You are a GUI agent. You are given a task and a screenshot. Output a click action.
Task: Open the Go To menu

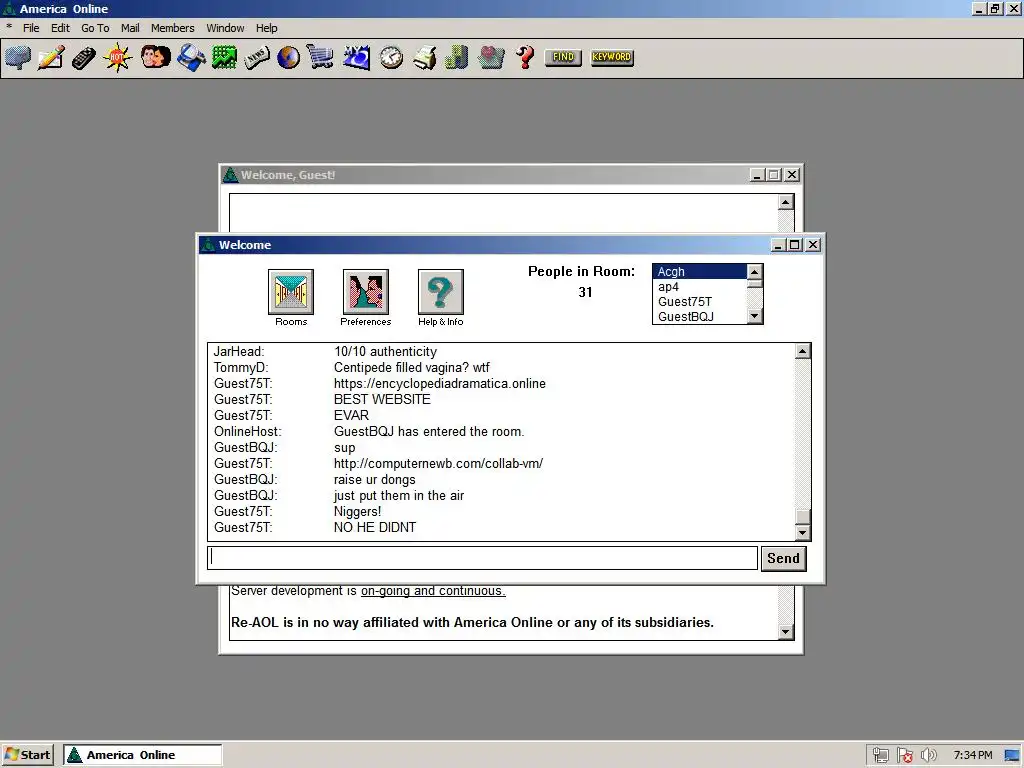[x=95, y=28]
